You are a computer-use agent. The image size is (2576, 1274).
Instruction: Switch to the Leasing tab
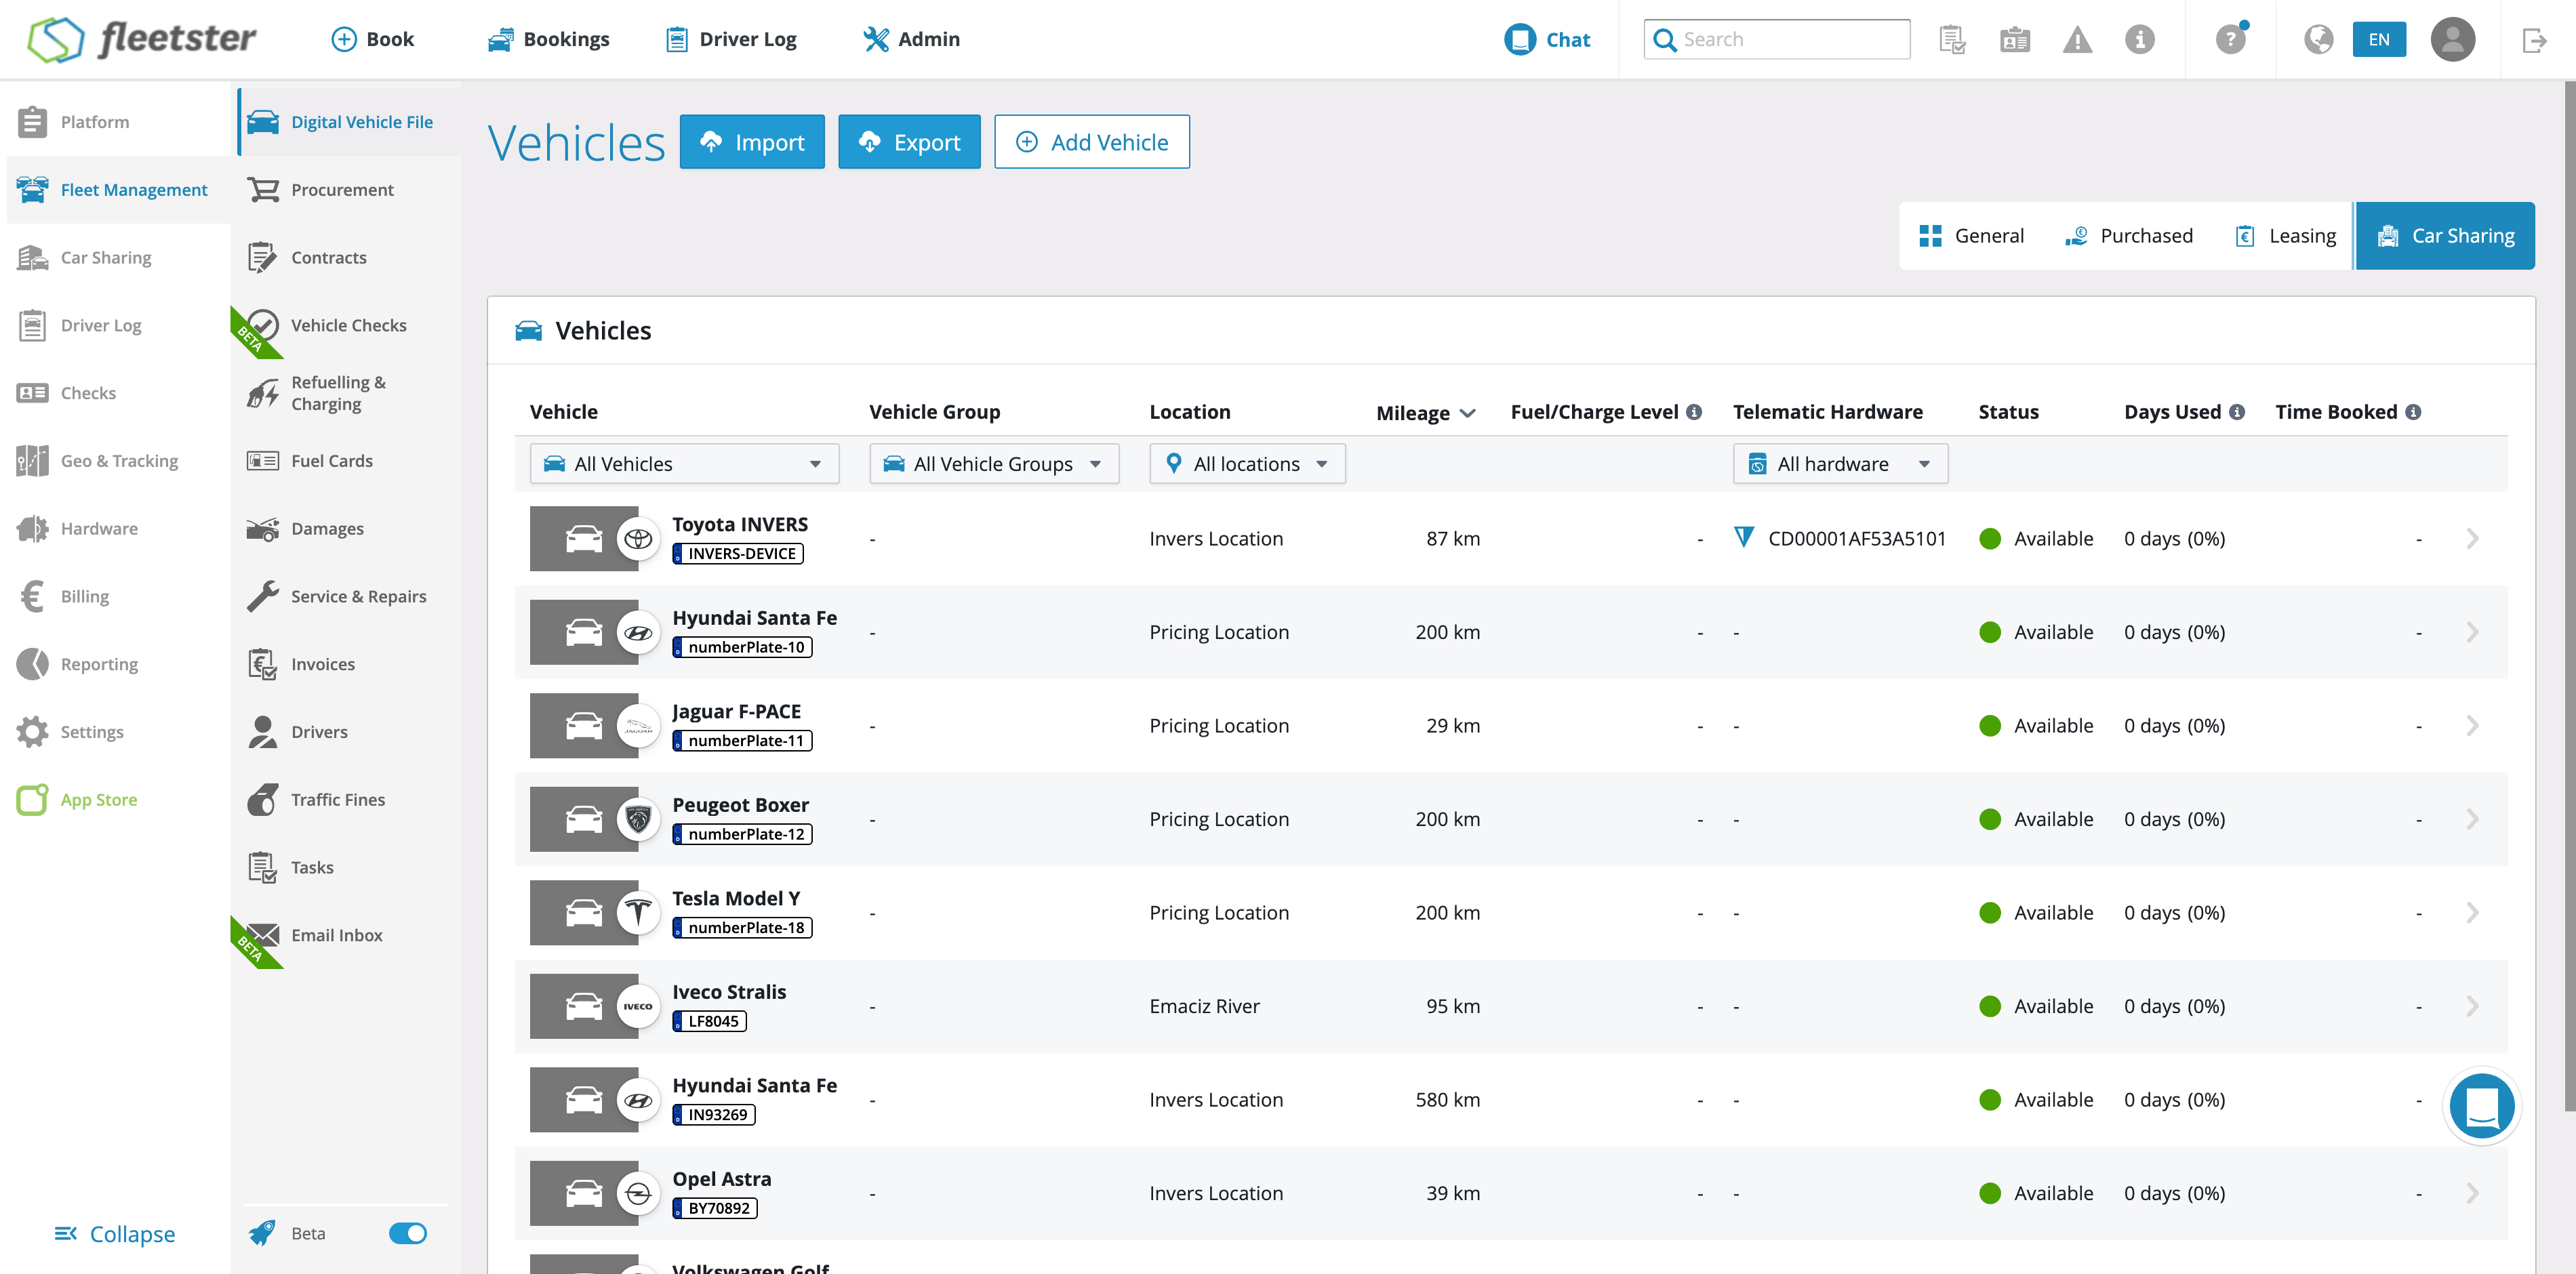[x=2285, y=236]
